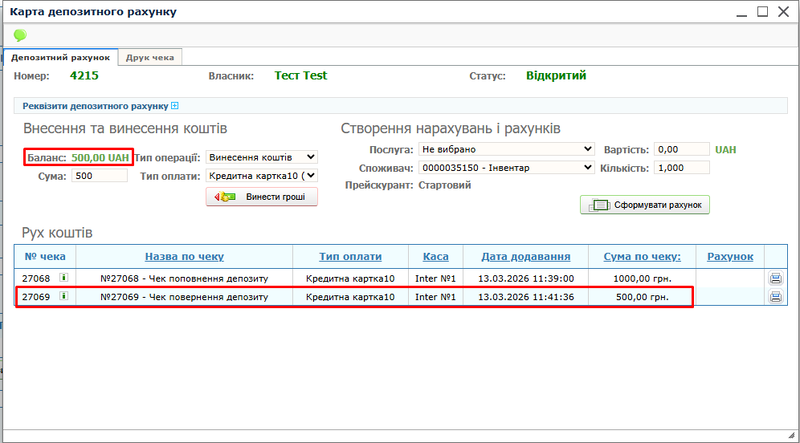The image size is (800, 443).
Task: Select the Депозитний рахунок tab
Action: point(60,57)
